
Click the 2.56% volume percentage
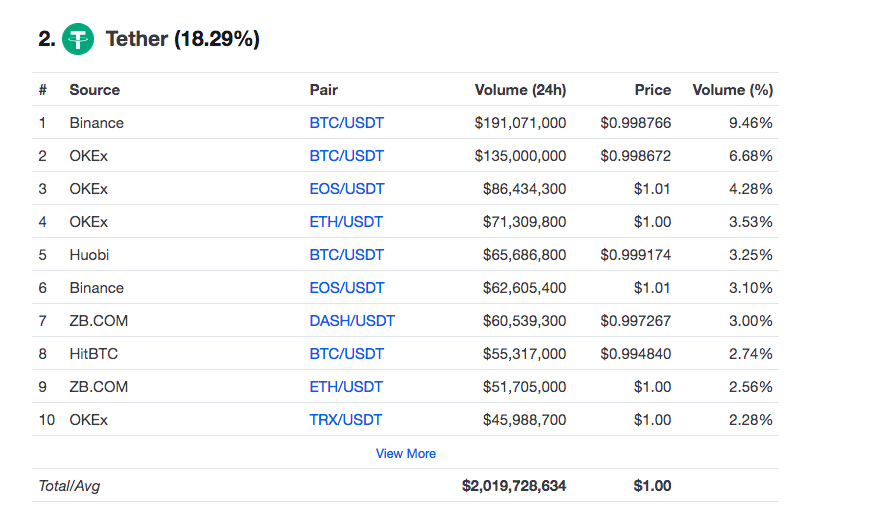pyautogui.click(x=750, y=387)
